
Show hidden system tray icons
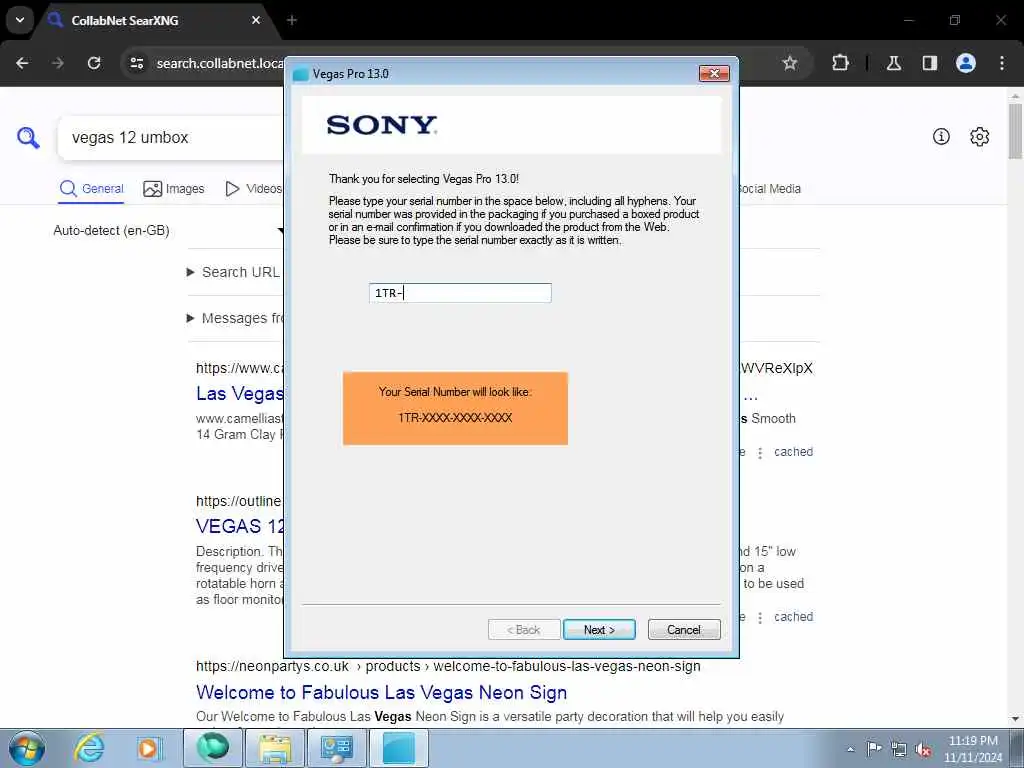tap(850, 750)
